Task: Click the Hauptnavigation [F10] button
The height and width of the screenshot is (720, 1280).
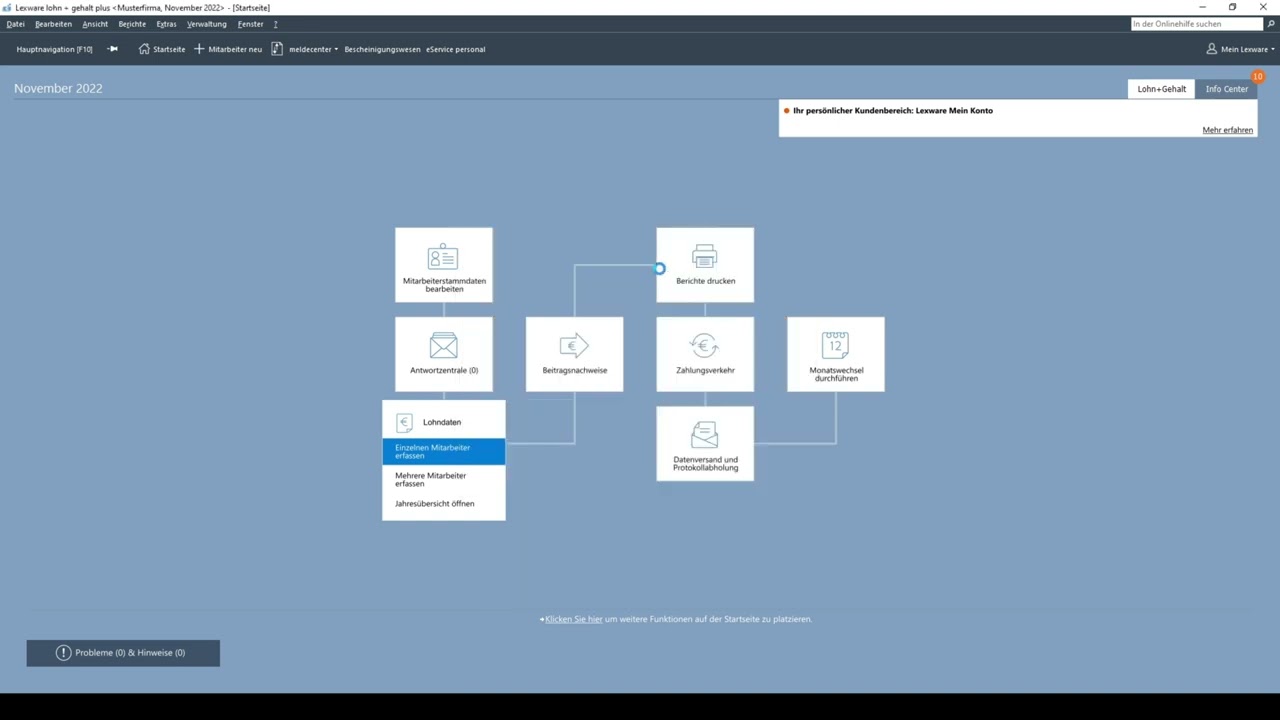Action: click(x=54, y=49)
